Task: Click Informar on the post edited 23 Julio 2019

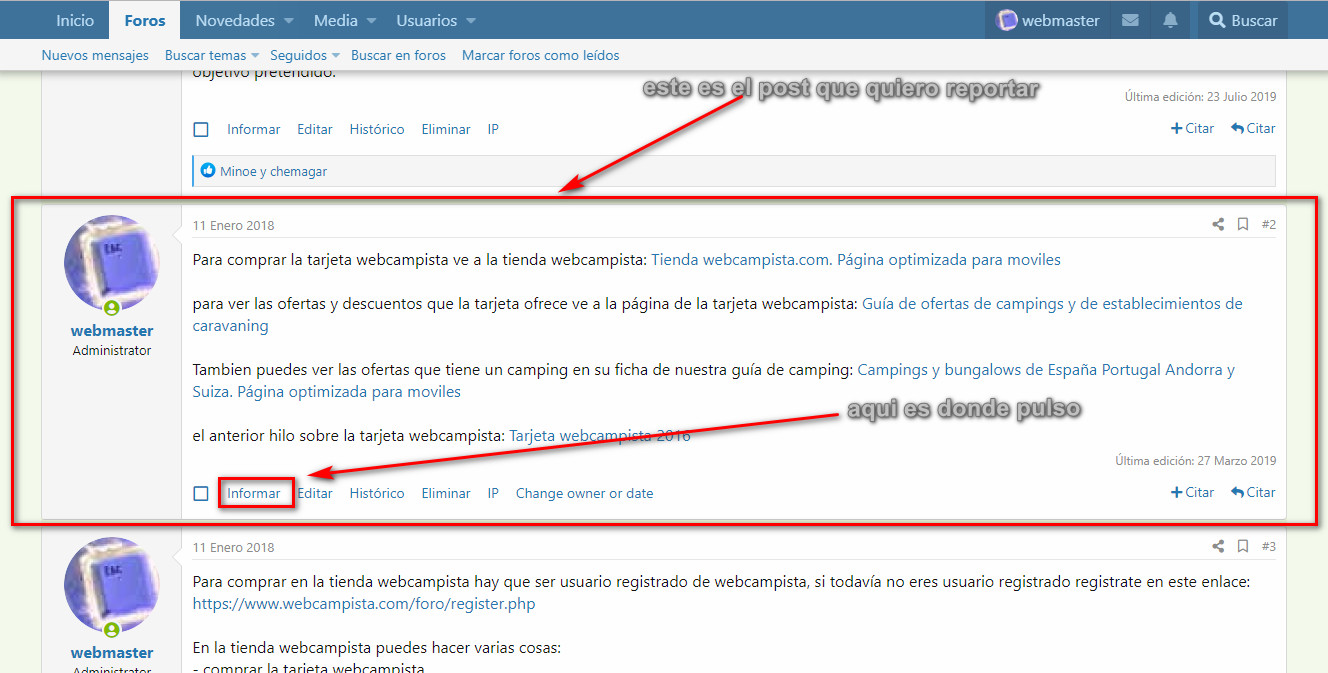Action: point(254,129)
